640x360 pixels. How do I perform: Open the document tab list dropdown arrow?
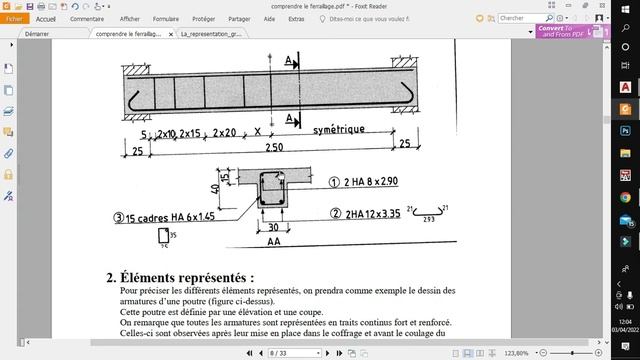pos(530,32)
